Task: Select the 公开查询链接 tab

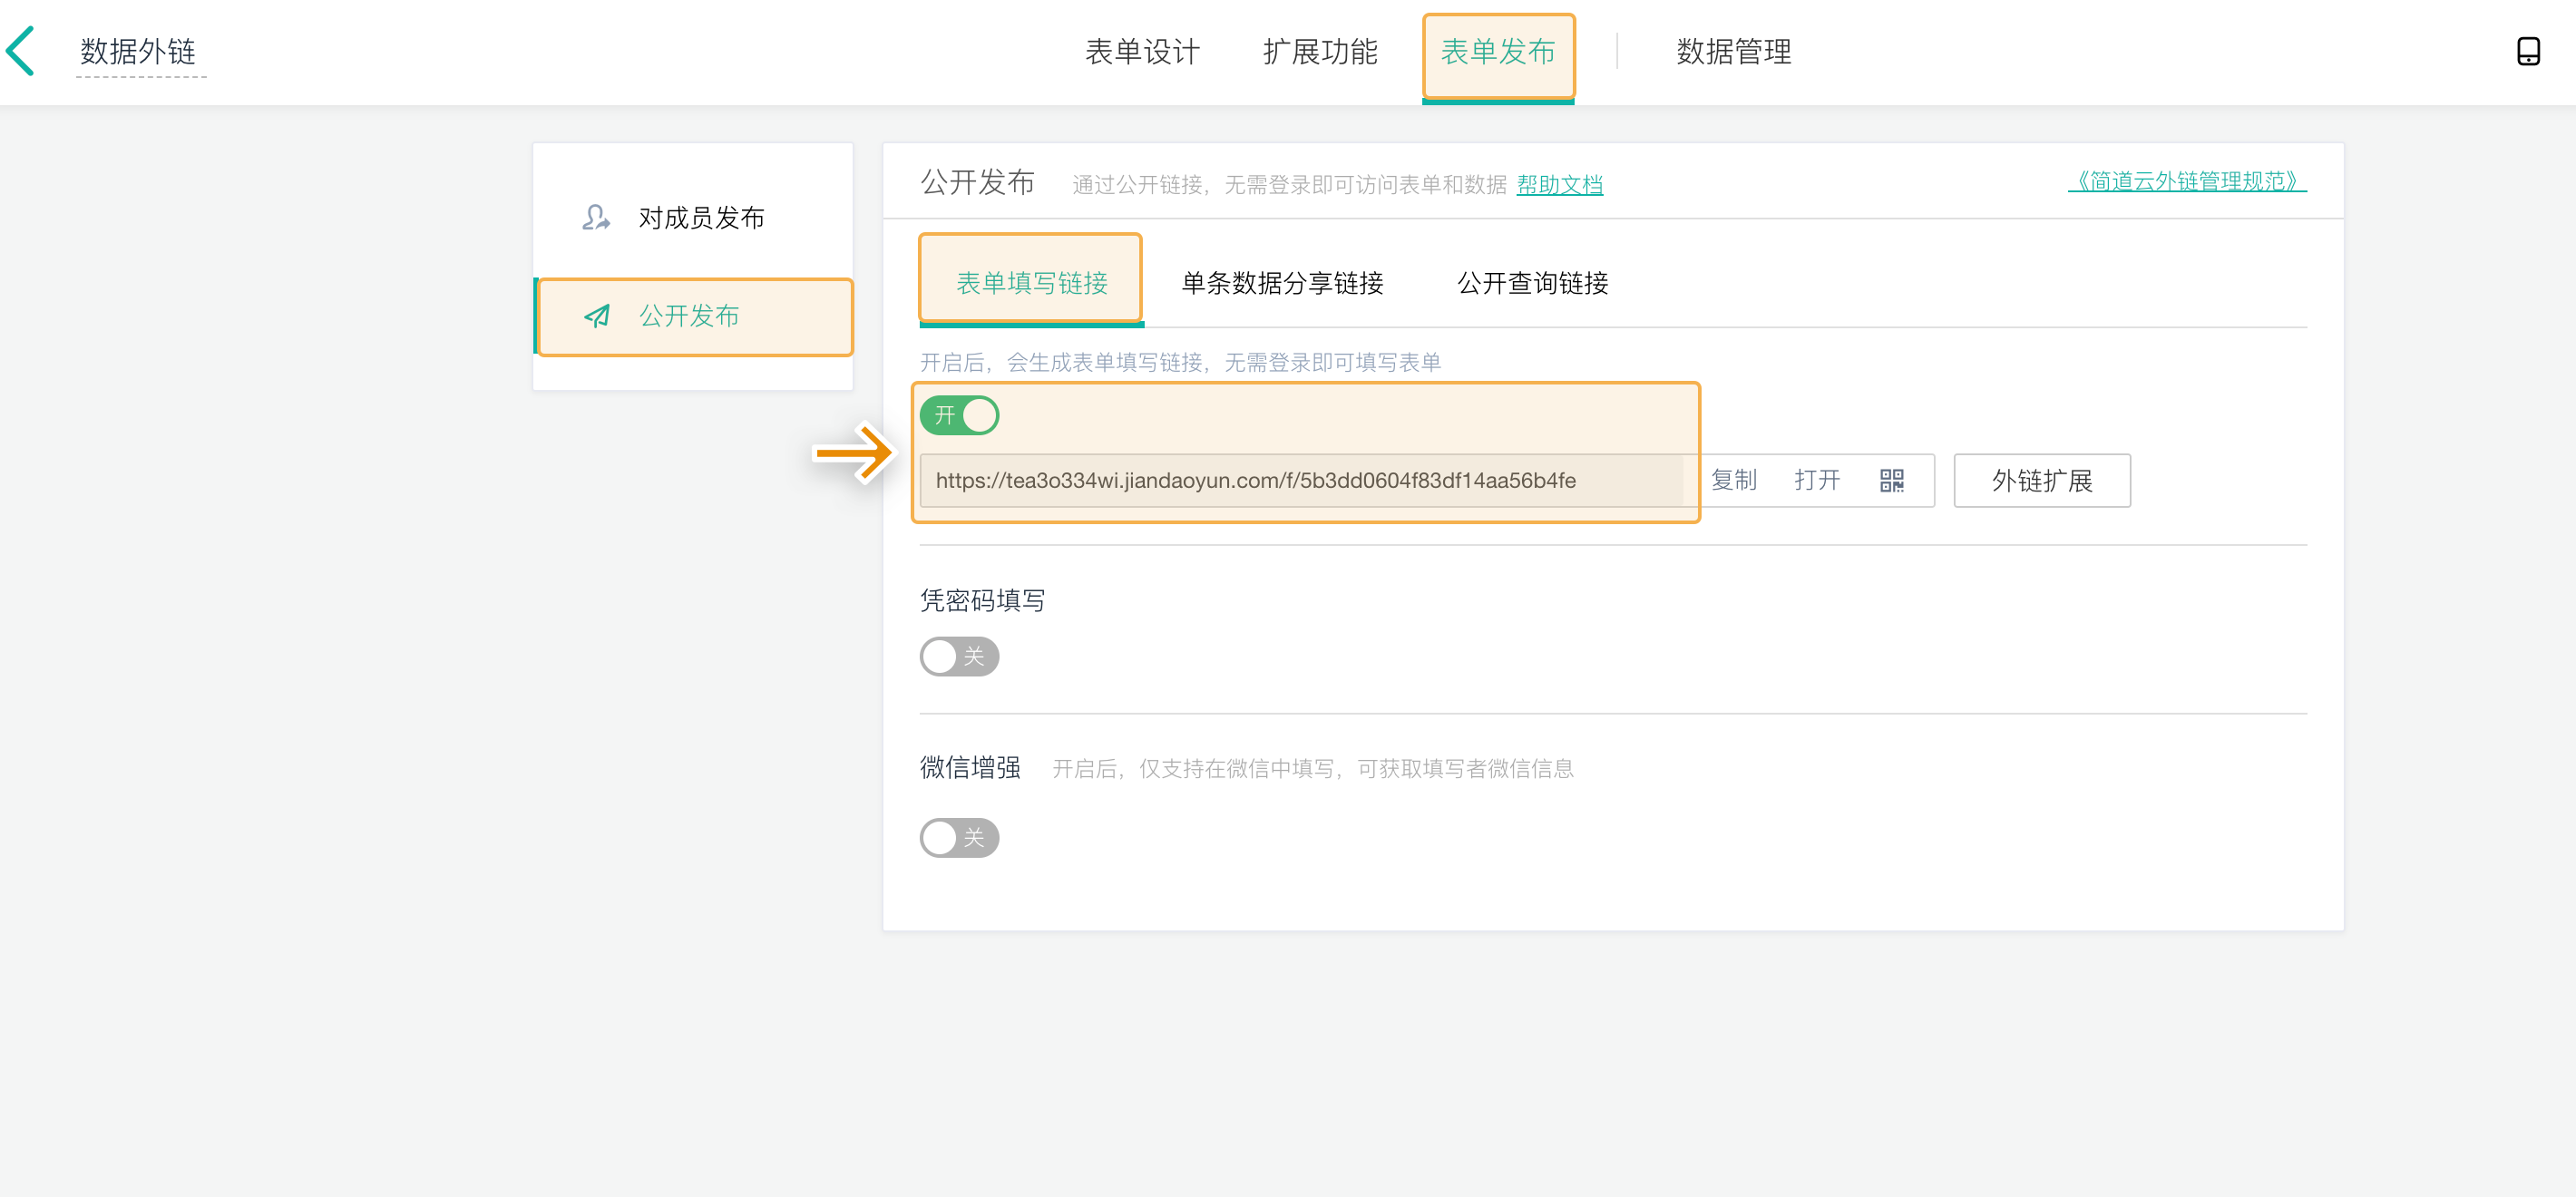Action: (x=1532, y=283)
